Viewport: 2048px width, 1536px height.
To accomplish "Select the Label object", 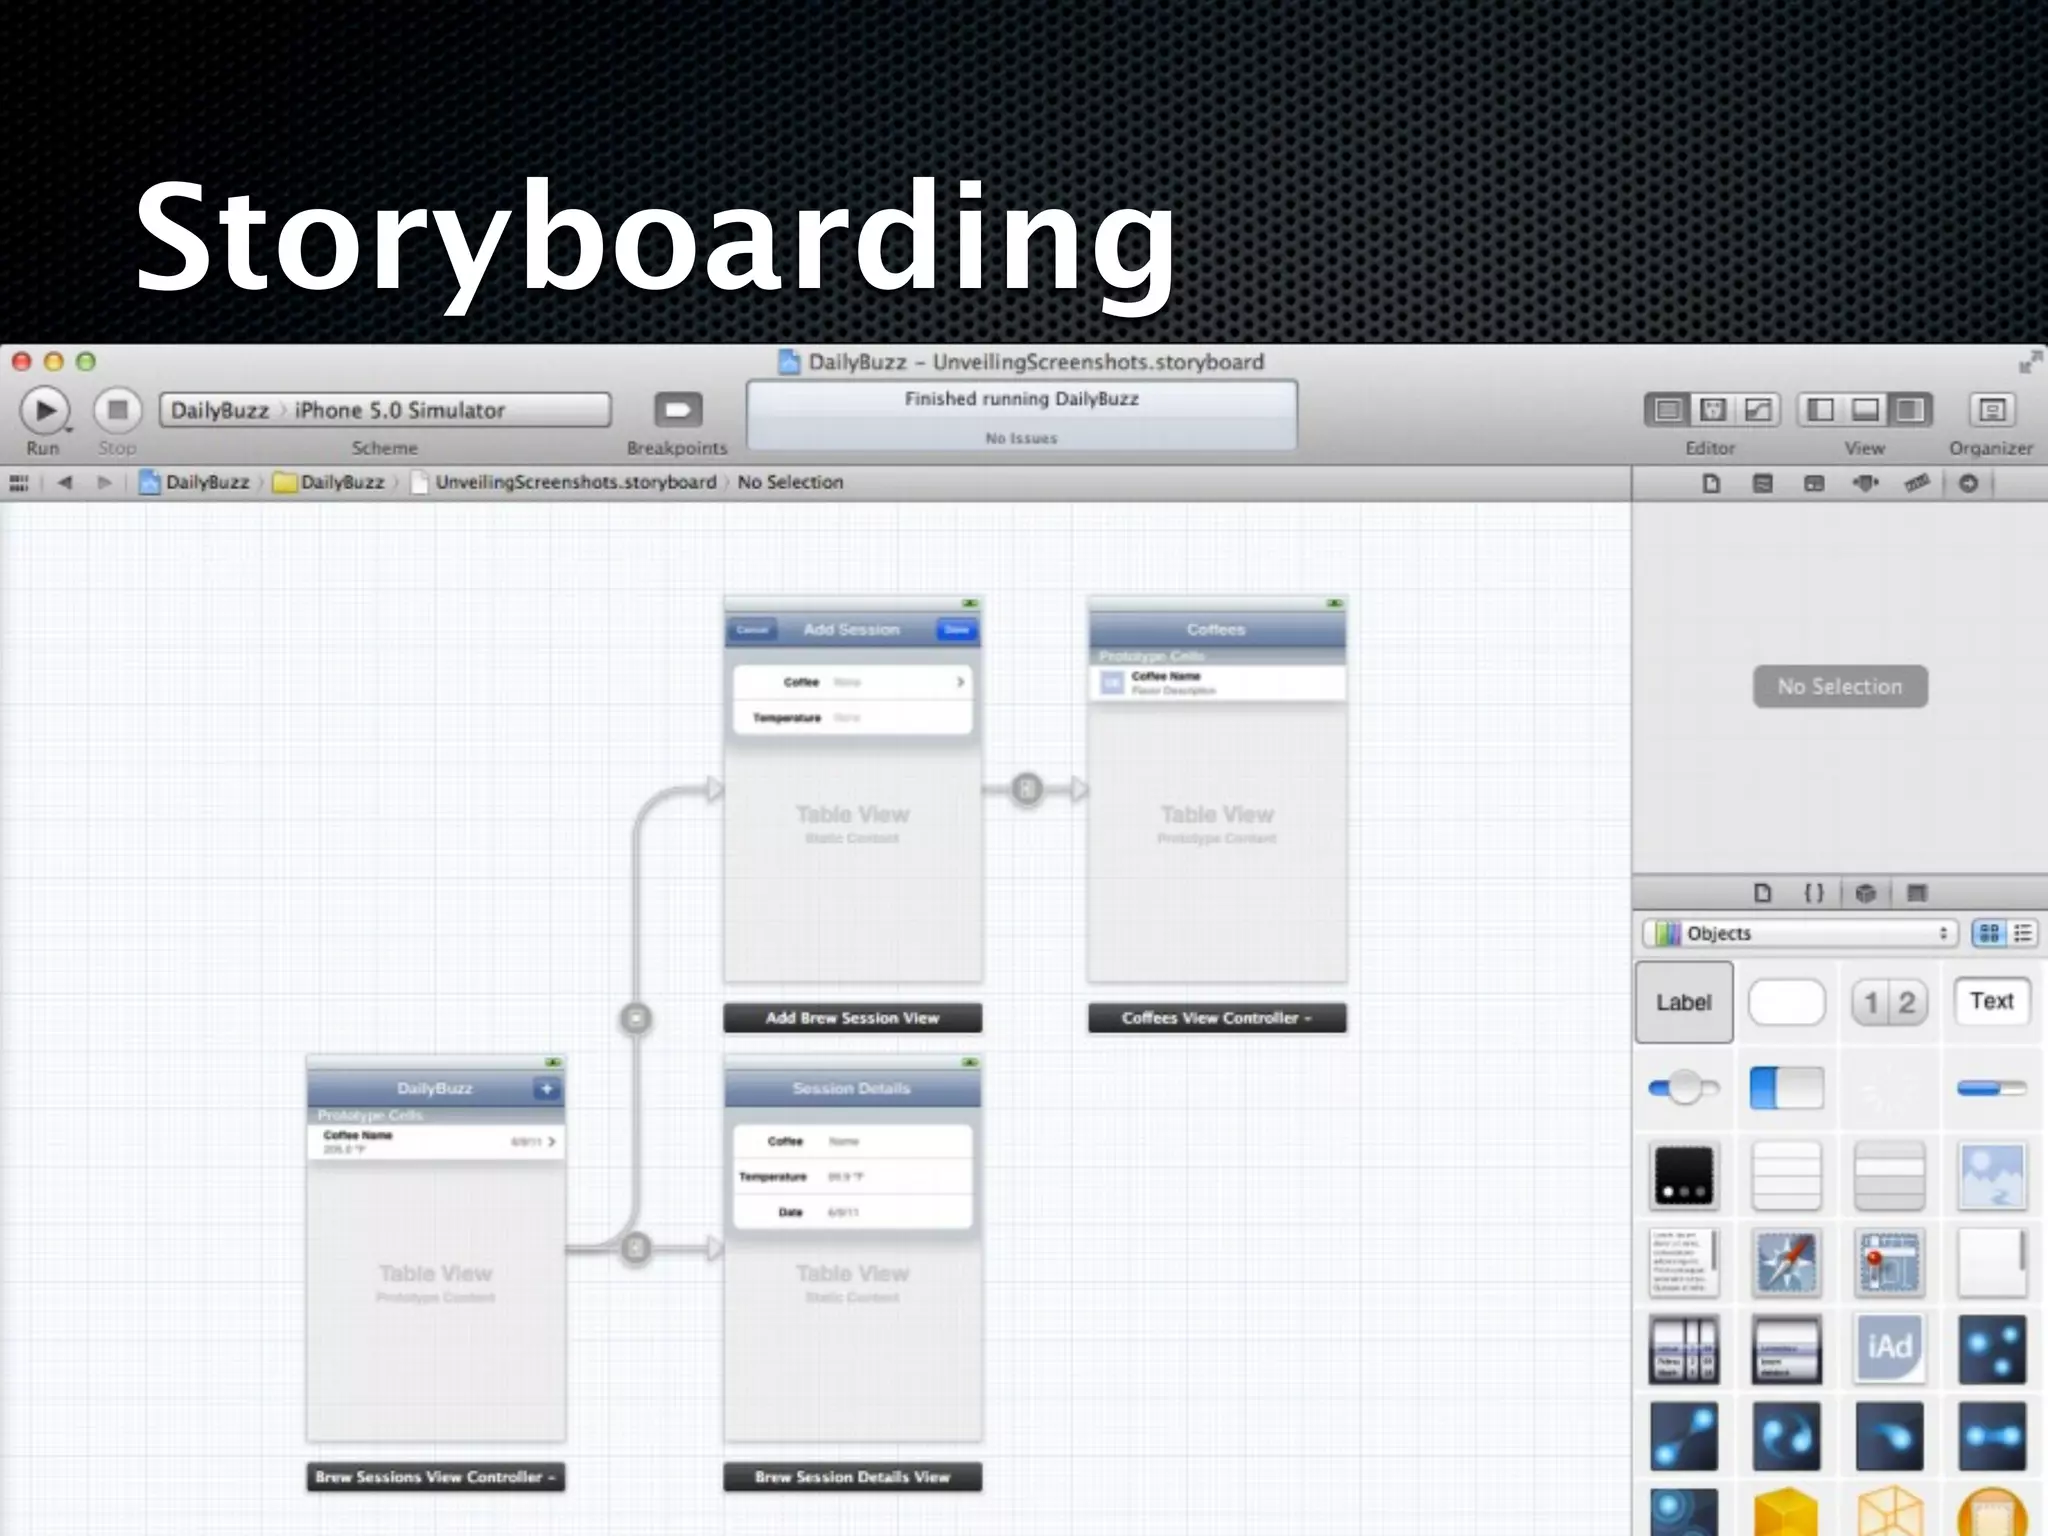I will point(1684,1002).
